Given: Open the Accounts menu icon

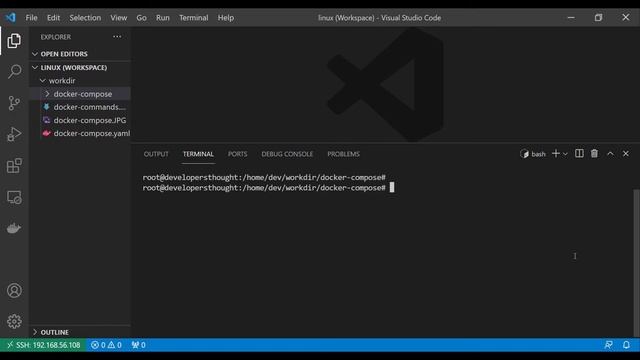Looking at the screenshot, I should 14,291.
